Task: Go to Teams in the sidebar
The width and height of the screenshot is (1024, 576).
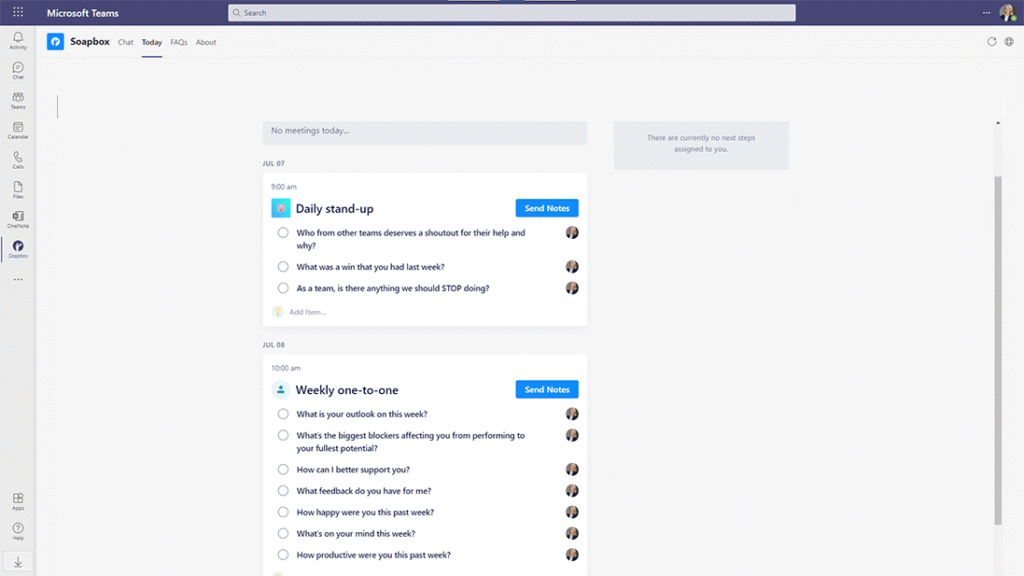Action: click(18, 100)
